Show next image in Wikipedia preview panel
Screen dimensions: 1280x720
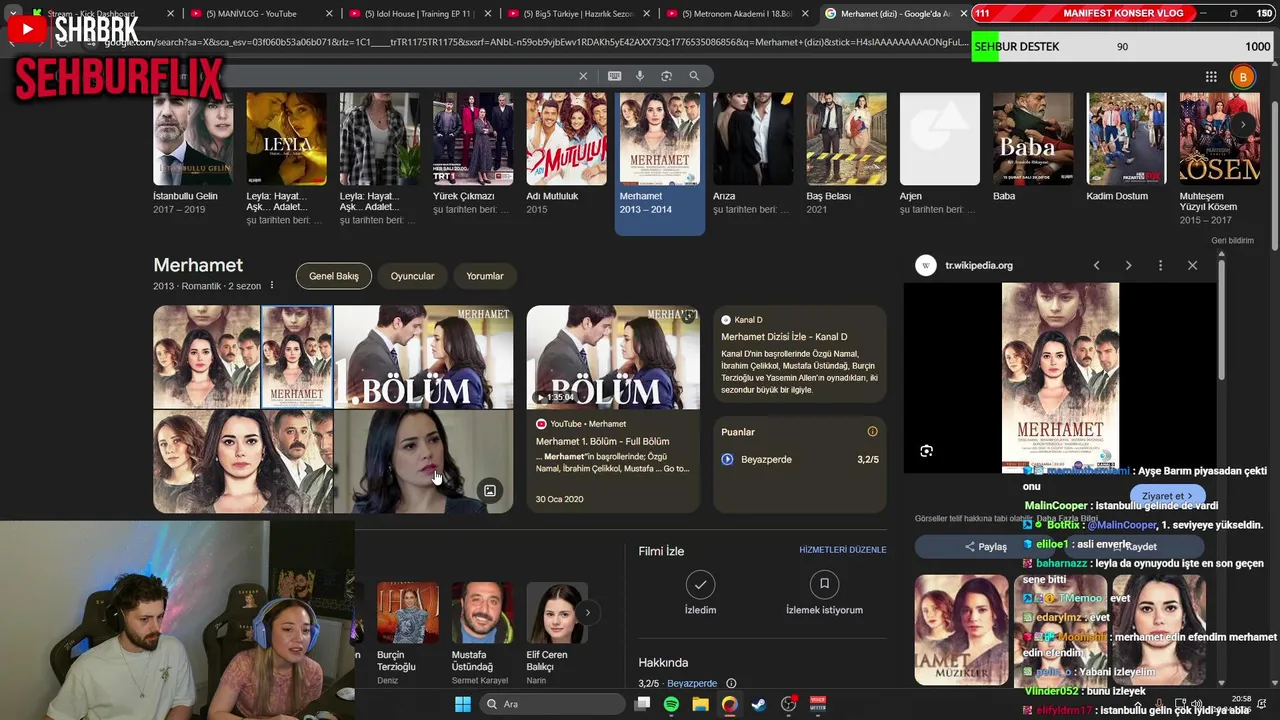[x=1128, y=265]
